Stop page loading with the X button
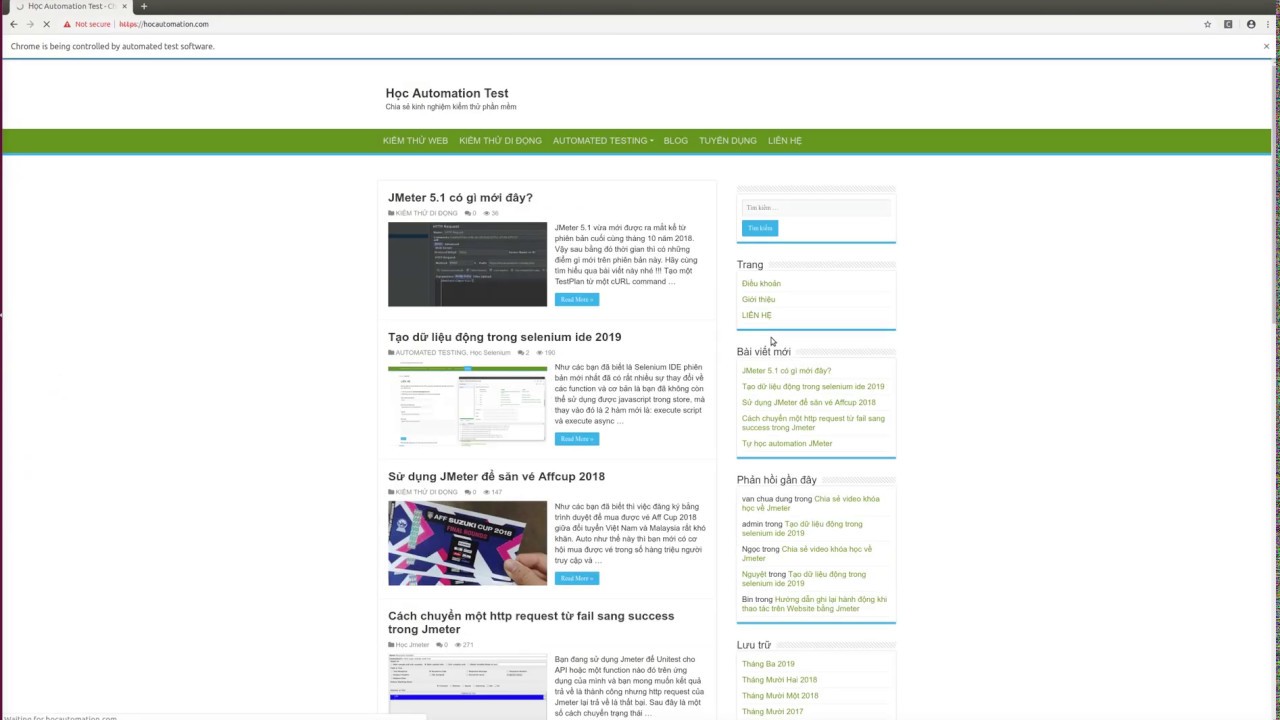This screenshot has width=1280, height=720. pos(46,24)
